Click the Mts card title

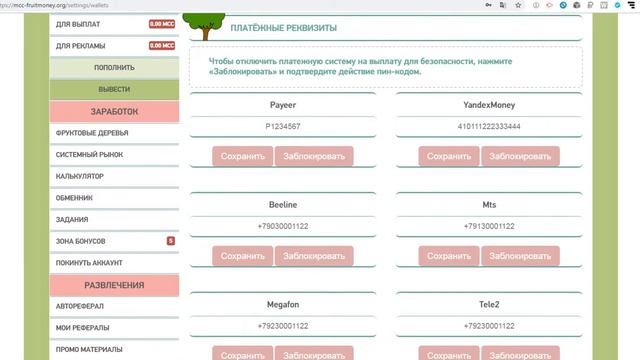point(489,205)
